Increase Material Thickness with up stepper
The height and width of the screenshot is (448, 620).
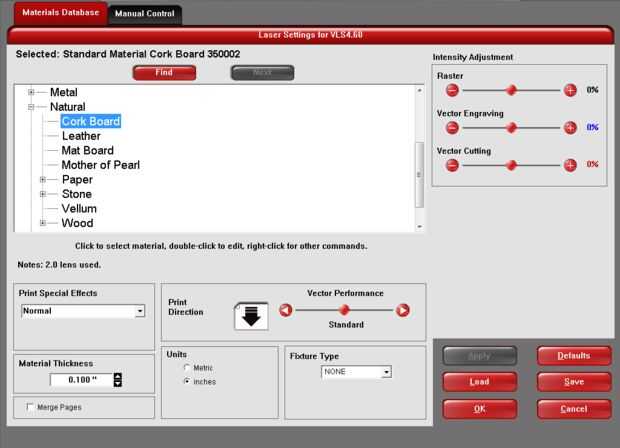(x=117, y=376)
